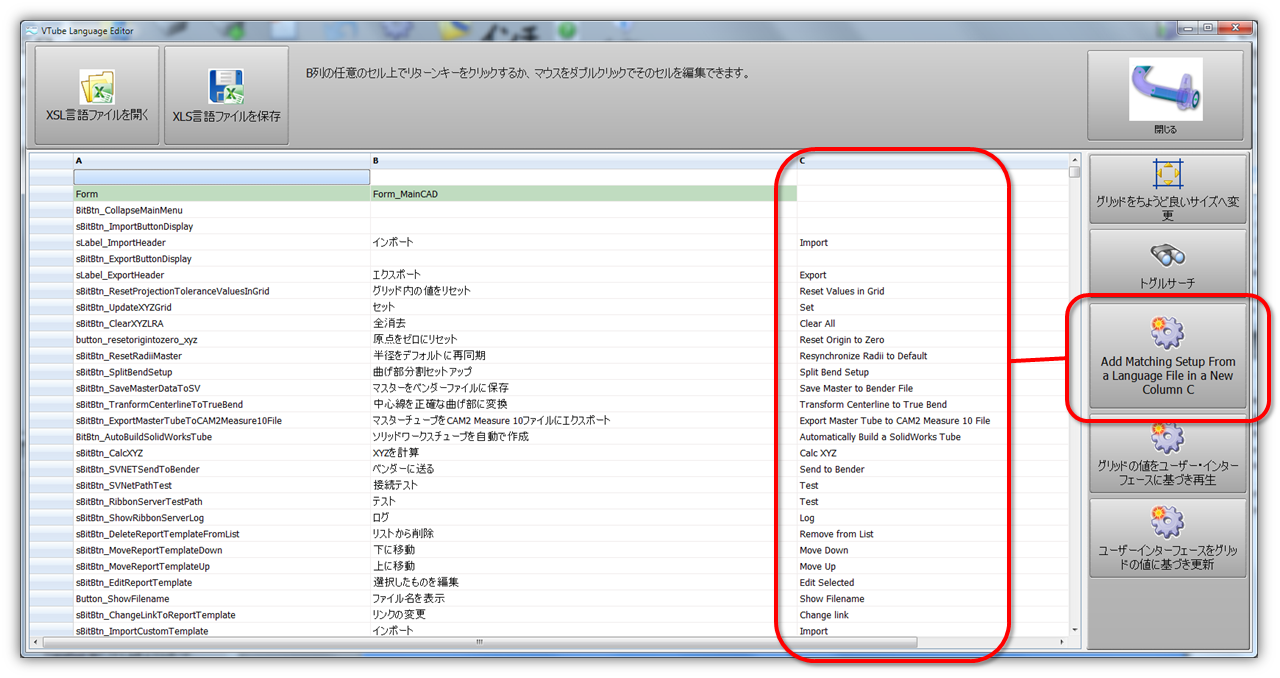Select column A header
This screenshot has height=678, width=1280.
221,161
